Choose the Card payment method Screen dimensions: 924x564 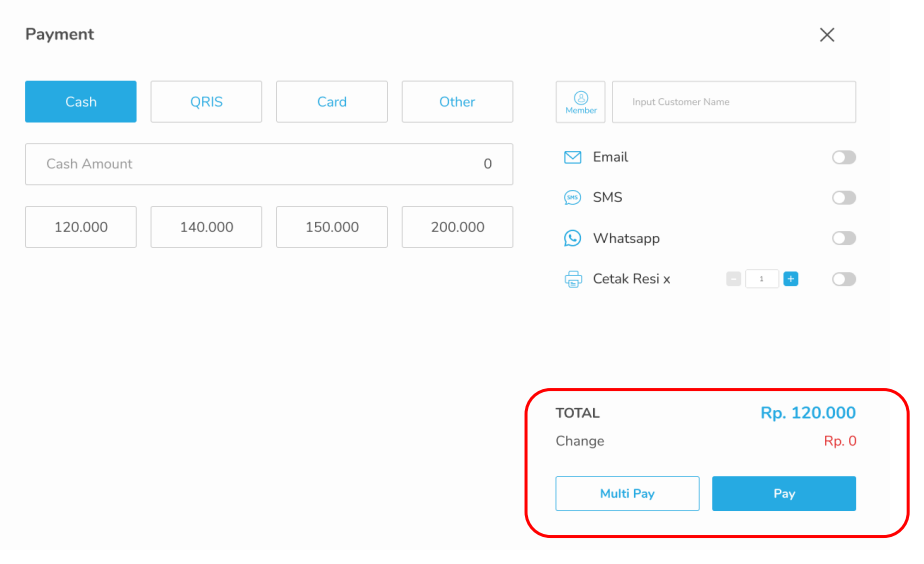point(332,102)
